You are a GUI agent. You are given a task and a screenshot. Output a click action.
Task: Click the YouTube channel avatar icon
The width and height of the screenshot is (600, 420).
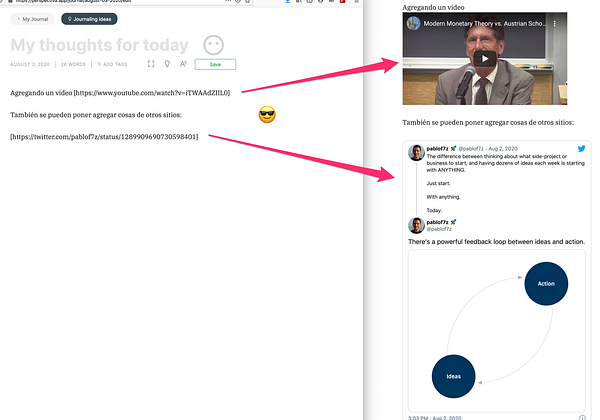[413, 23]
